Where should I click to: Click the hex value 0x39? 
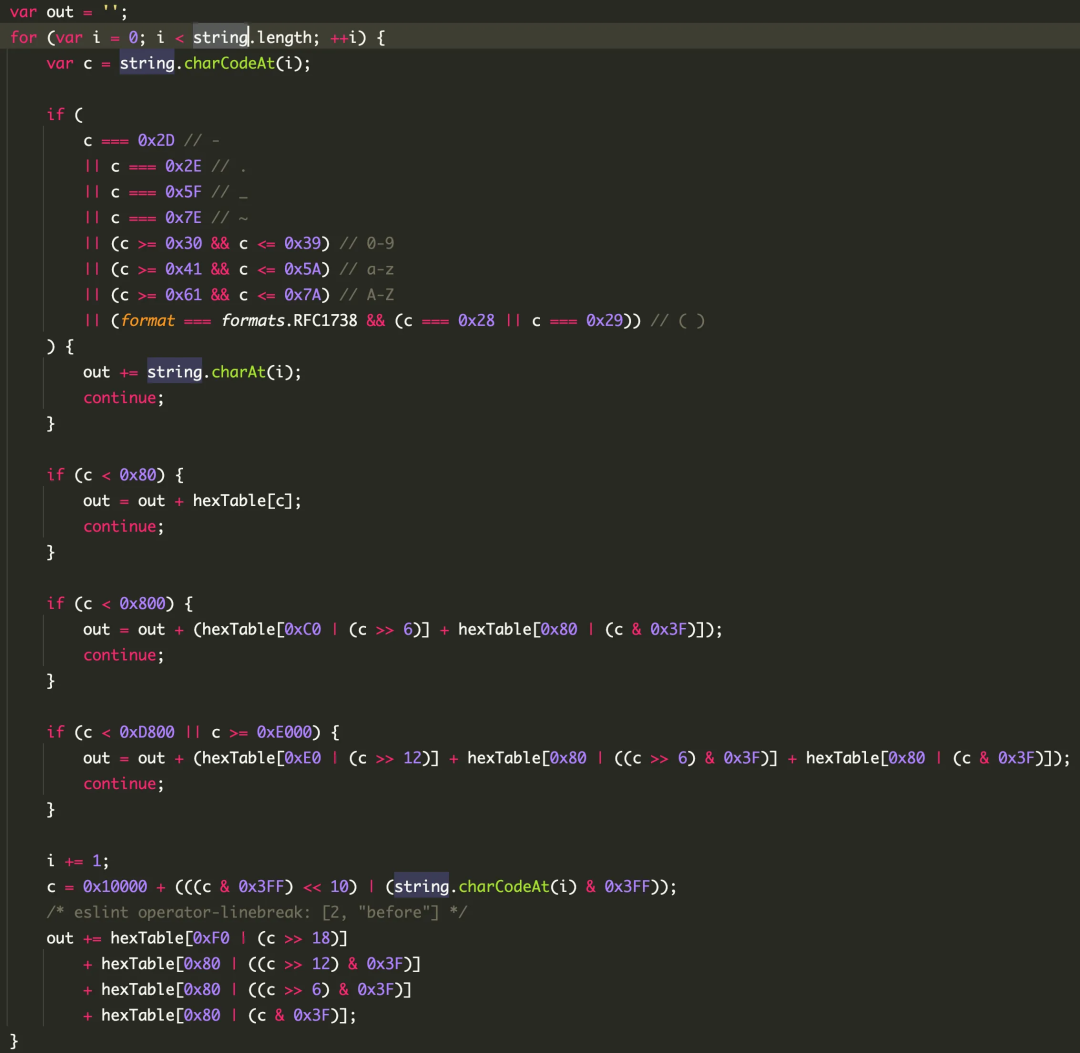click(x=302, y=243)
